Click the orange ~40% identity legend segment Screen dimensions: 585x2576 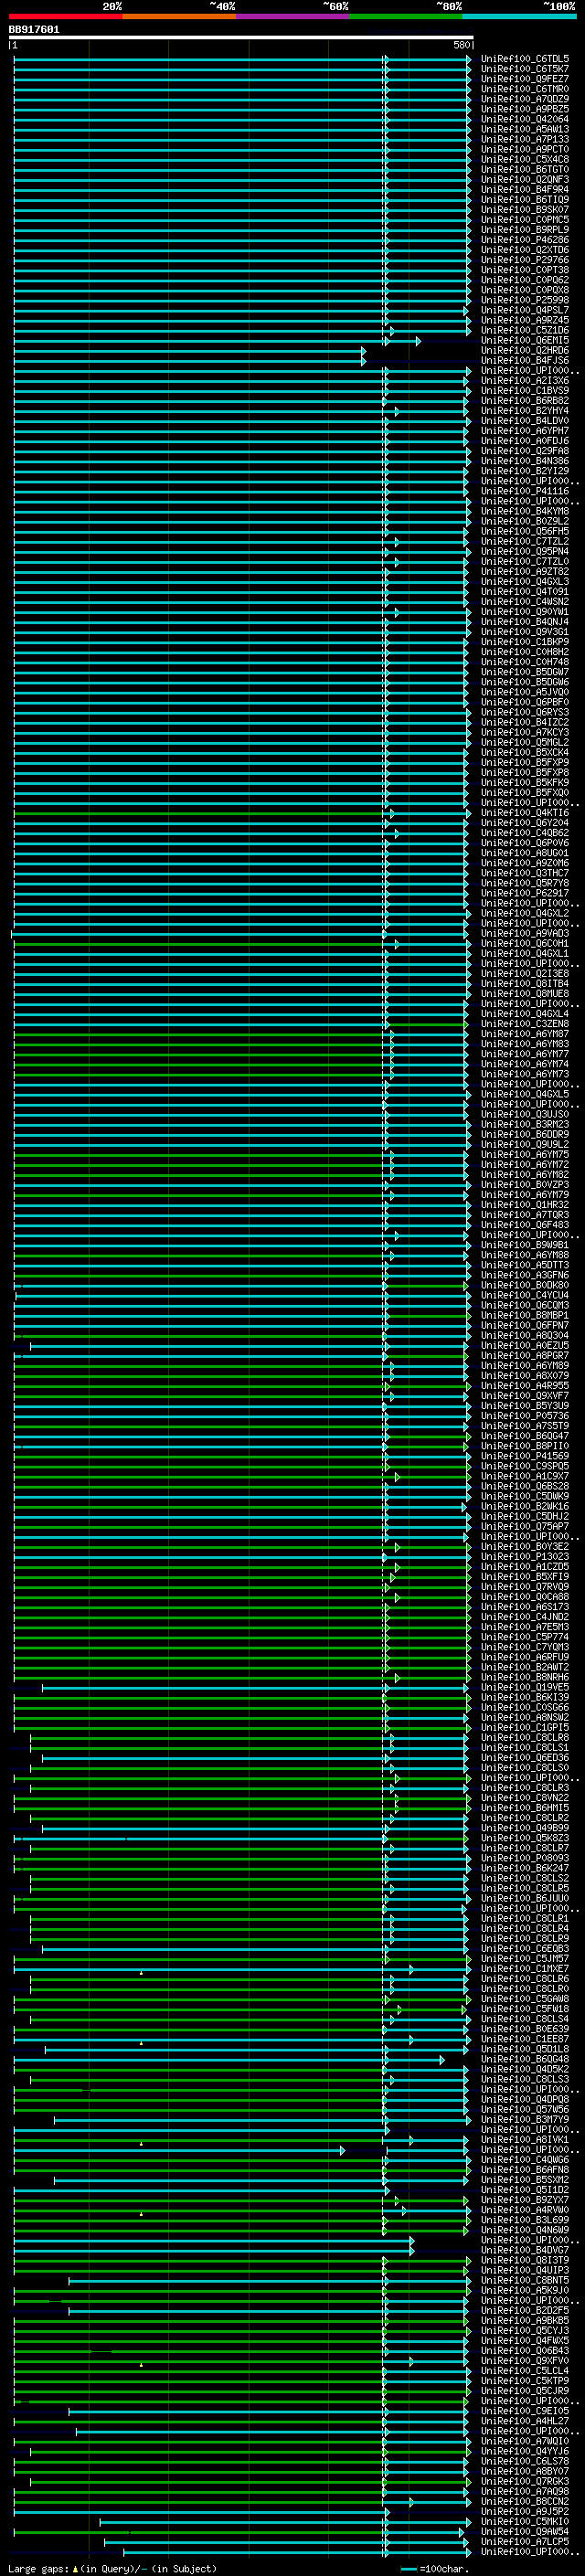tap(180, 16)
